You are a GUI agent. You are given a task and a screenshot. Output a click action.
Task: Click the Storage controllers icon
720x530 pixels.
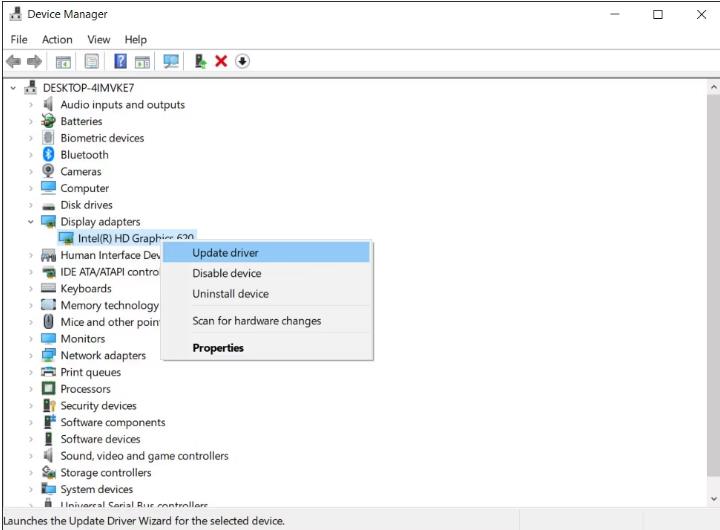coord(48,472)
